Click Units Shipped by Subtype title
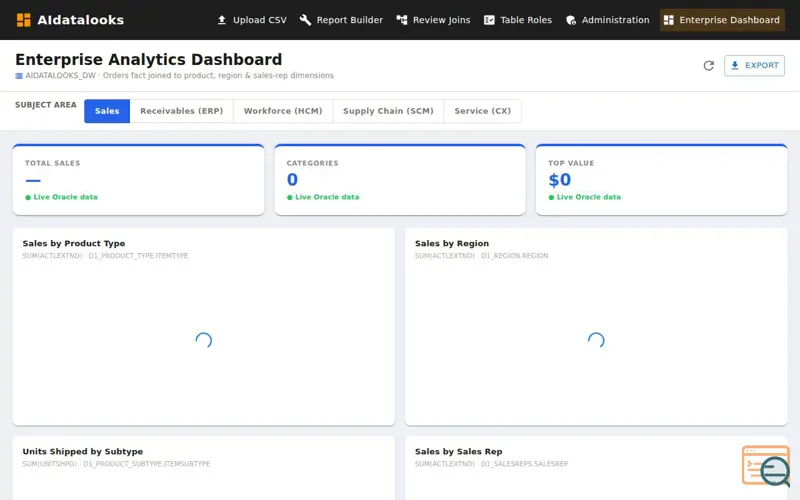Image resolution: width=800 pixels, height=500 pixels. click(83, 452)
